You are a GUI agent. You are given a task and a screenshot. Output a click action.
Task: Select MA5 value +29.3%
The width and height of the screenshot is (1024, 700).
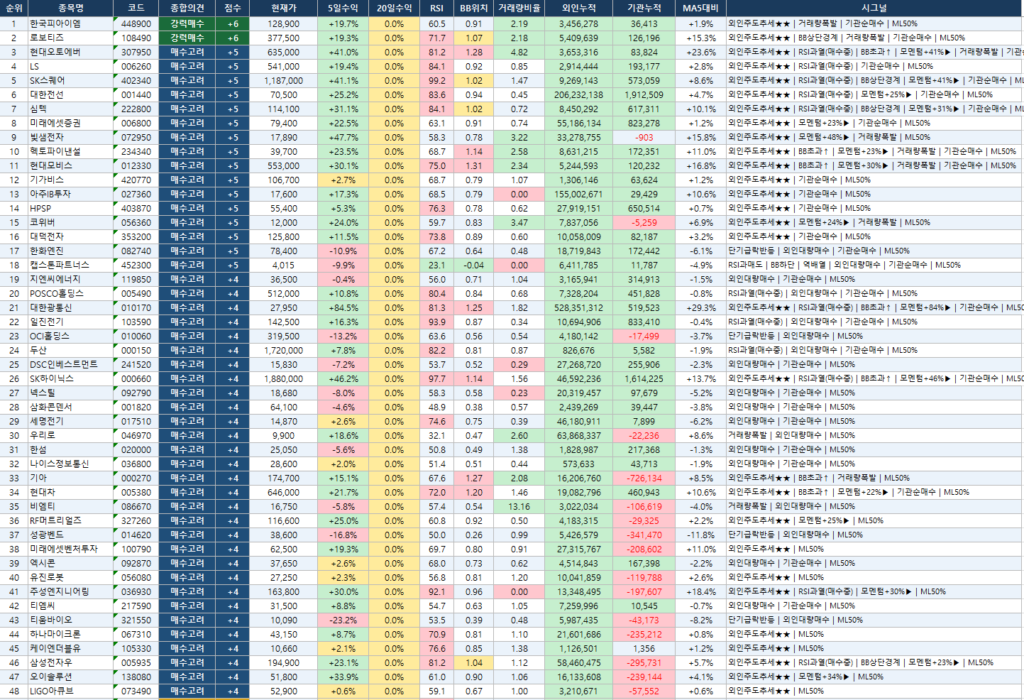click(701, 308)
